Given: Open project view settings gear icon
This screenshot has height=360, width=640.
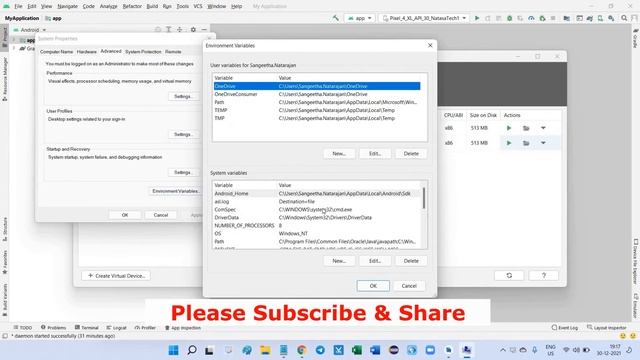Looking at the screenshot, I should click(x=193, y=30).
